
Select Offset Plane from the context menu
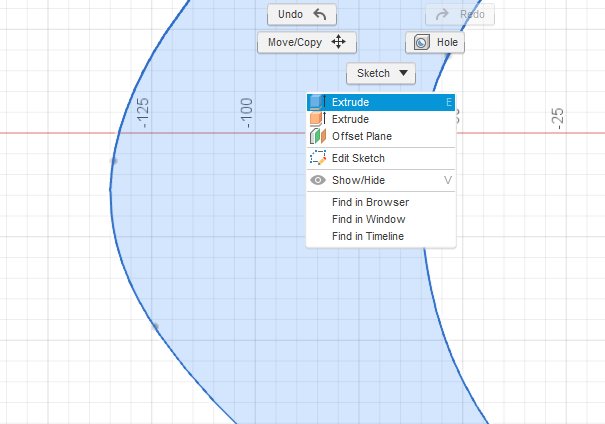pos(381,136)
